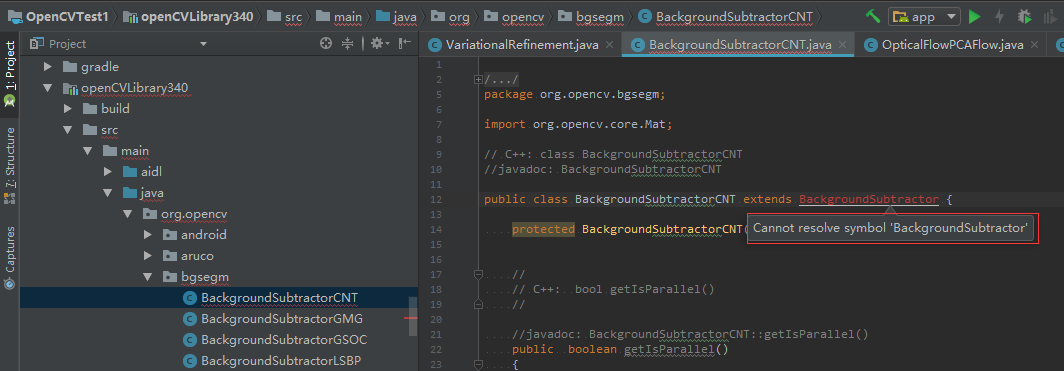Click the scroll from source target icon

pyautogui.click(x=326, y=43)
